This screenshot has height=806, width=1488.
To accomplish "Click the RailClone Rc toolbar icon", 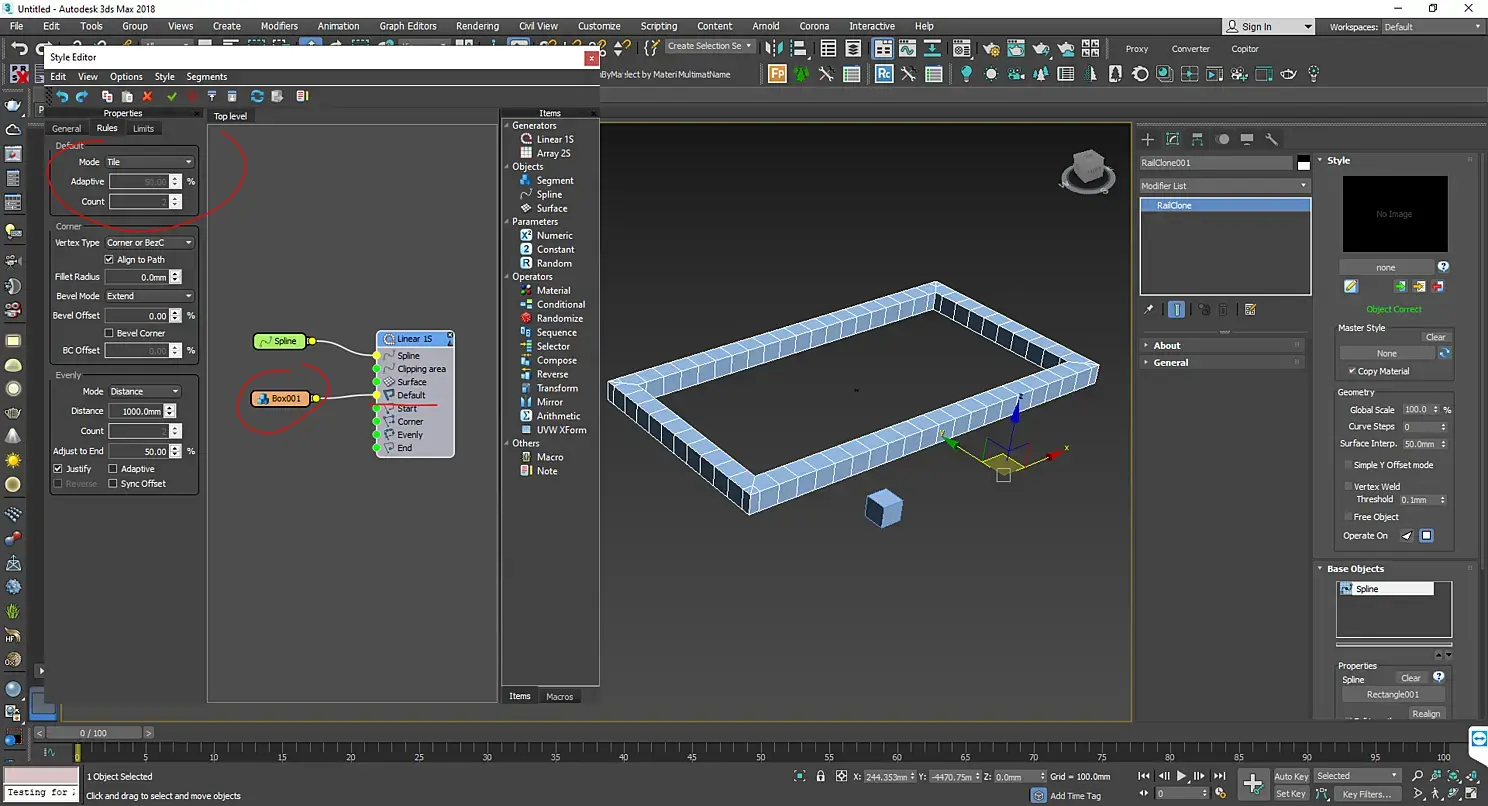I will click(884, 74).
